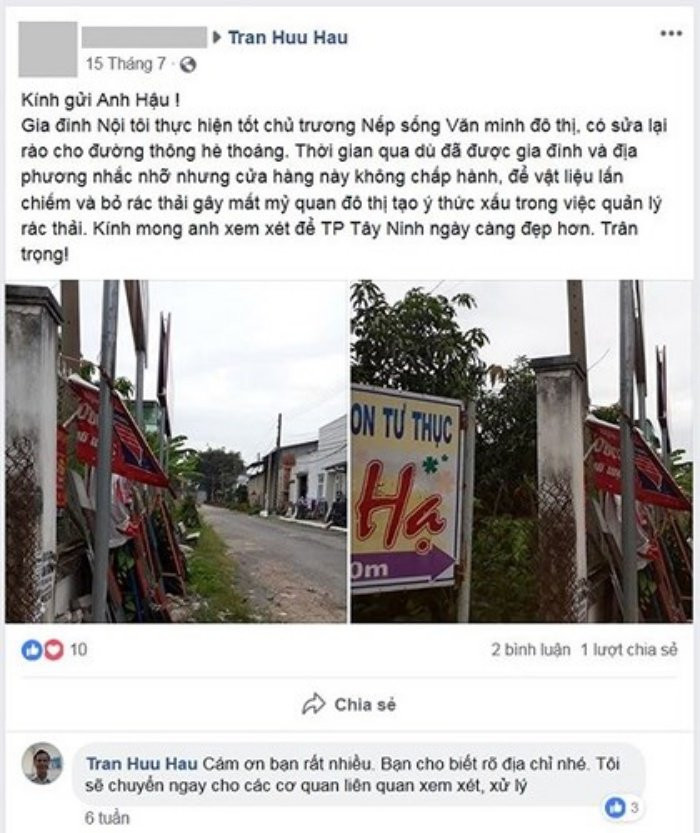The width and height of the screenshot is (700, 833).
Task: Click the red heart reaction icon
Action: coord(53,650)
